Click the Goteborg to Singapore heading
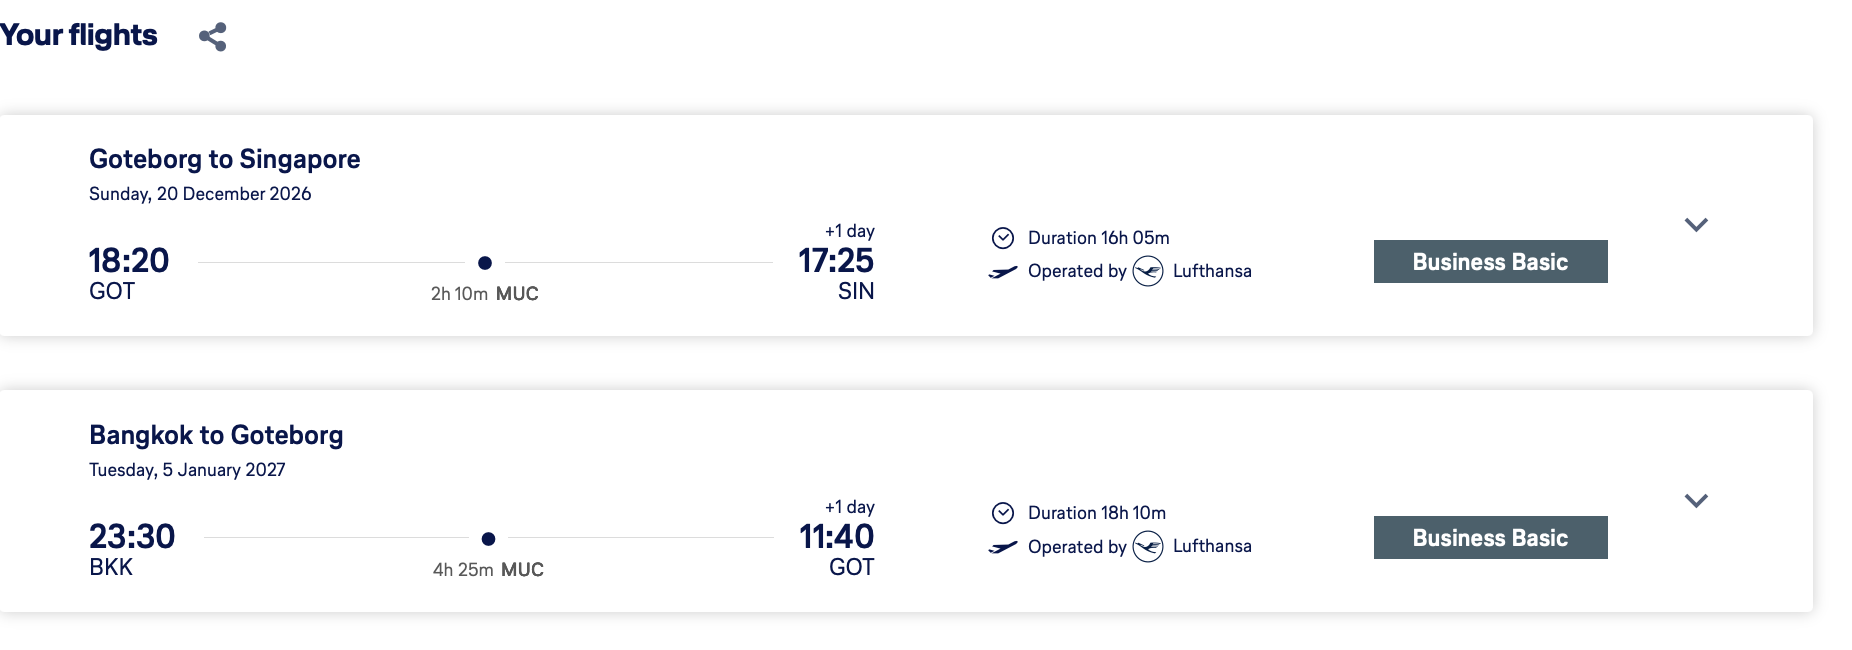The height and width of the screenshot is (650, 1852). click(x=225, y=159)
